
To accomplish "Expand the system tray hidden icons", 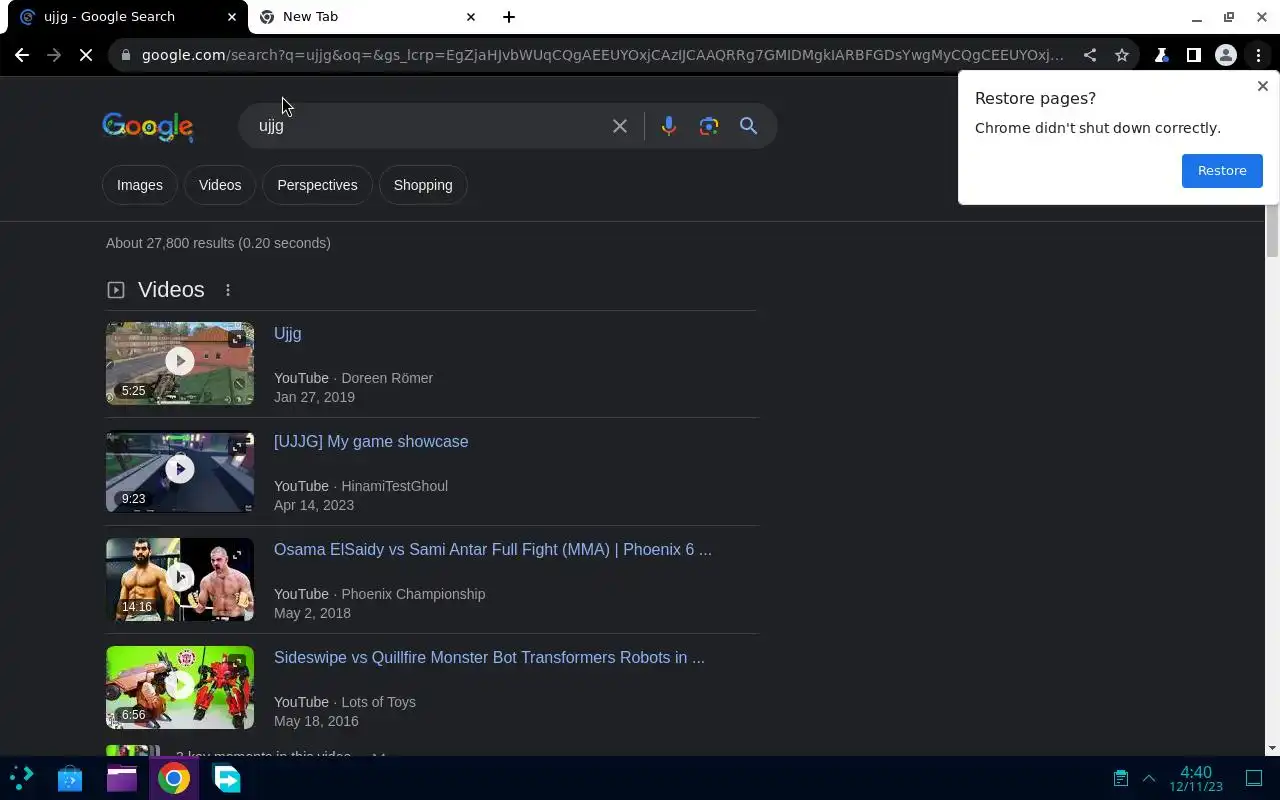I will click(1149, 778).
